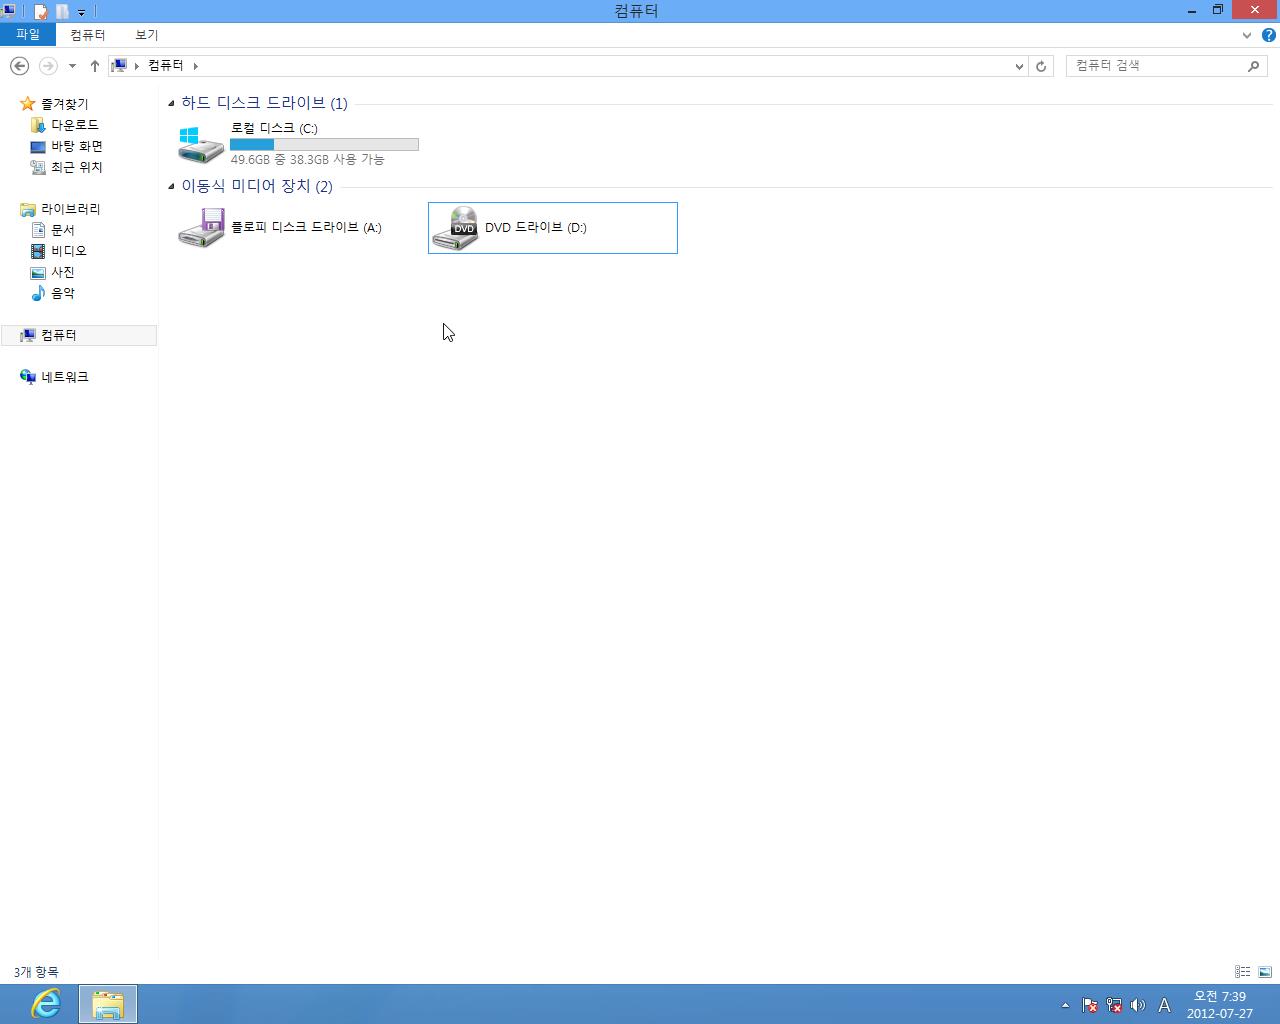Click File Explorer taskbar button

108,1004
